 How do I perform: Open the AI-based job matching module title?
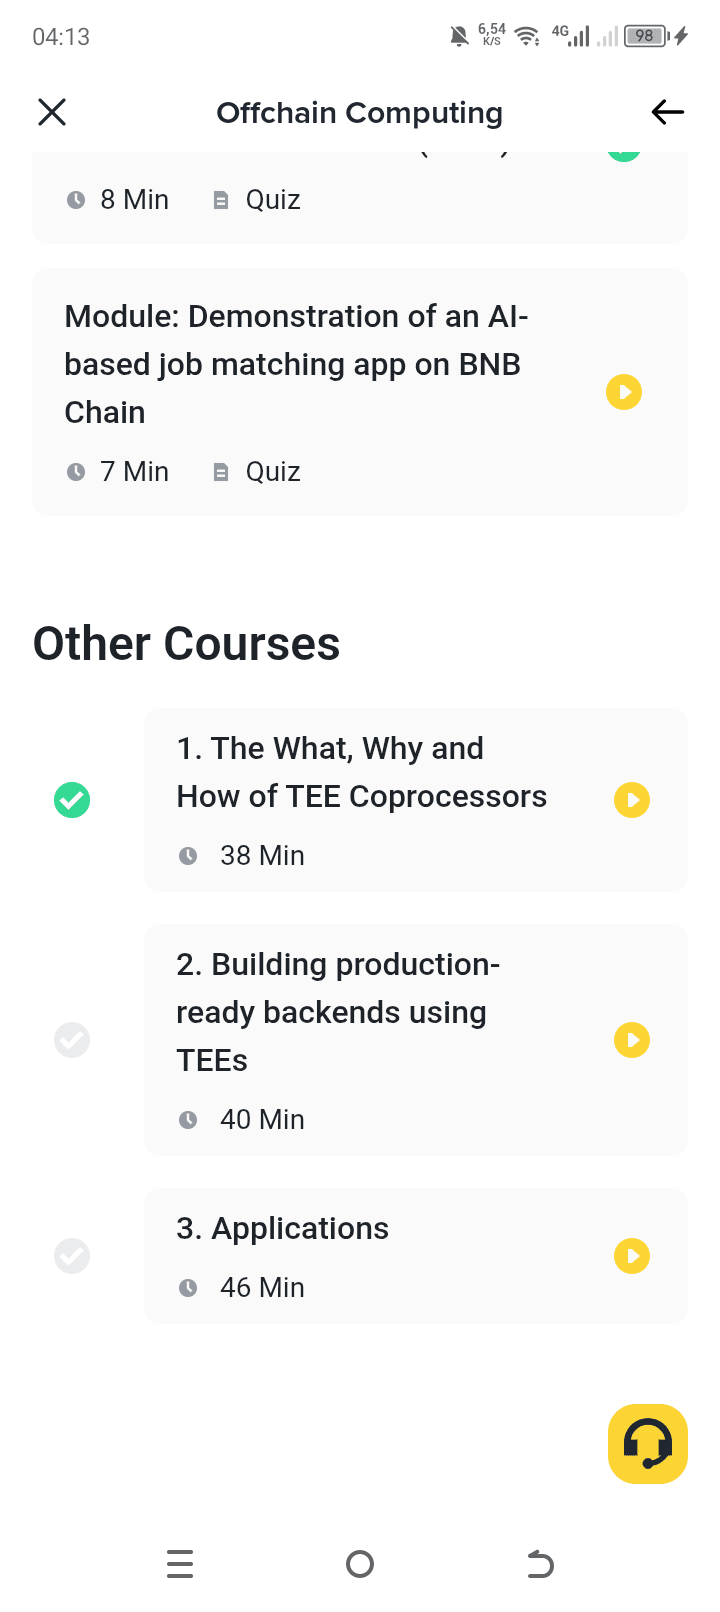pyautogui.click(x=296, y=364)
